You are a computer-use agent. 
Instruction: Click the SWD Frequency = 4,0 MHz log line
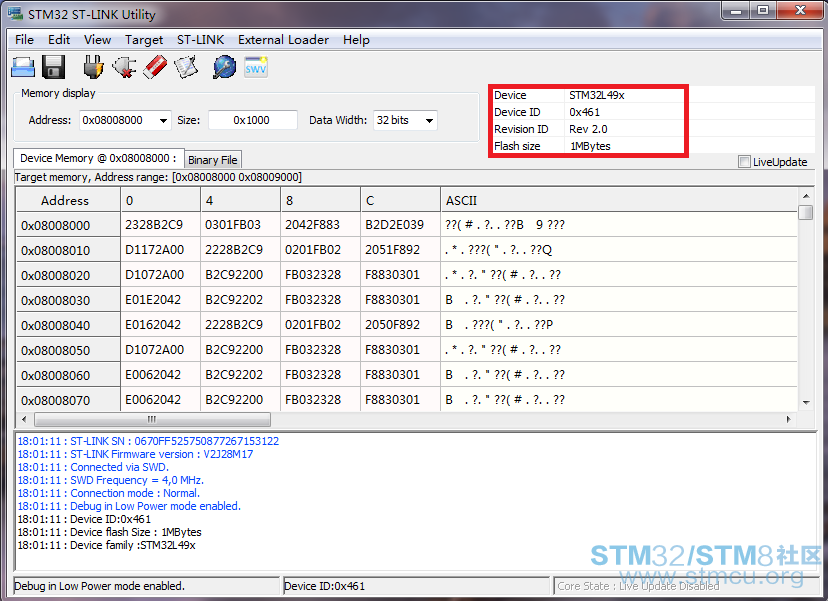click(110, 480)
